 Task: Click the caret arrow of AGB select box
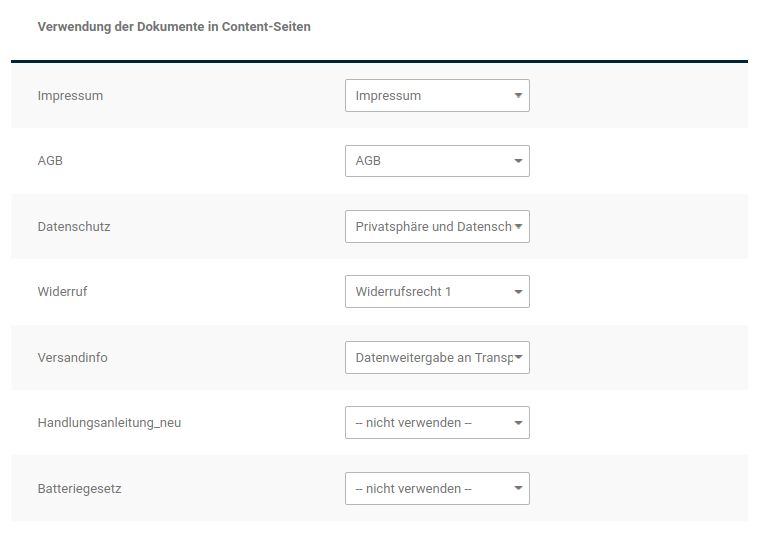coord(518,161)
